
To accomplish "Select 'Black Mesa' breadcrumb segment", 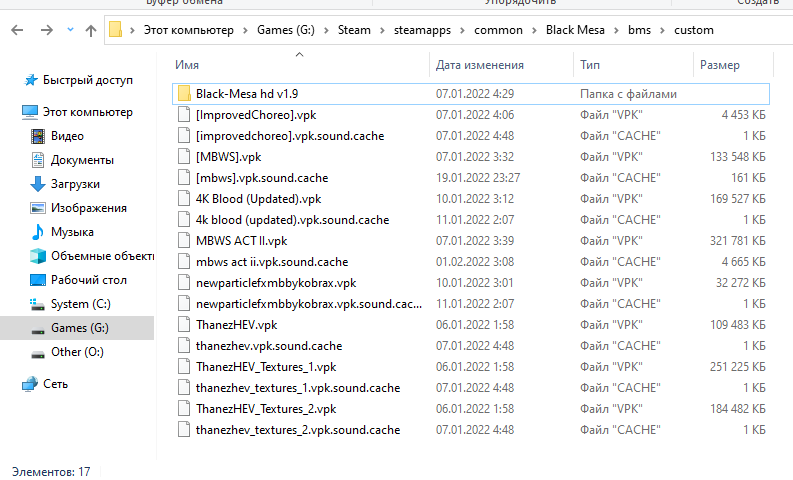I will point(575,30).
